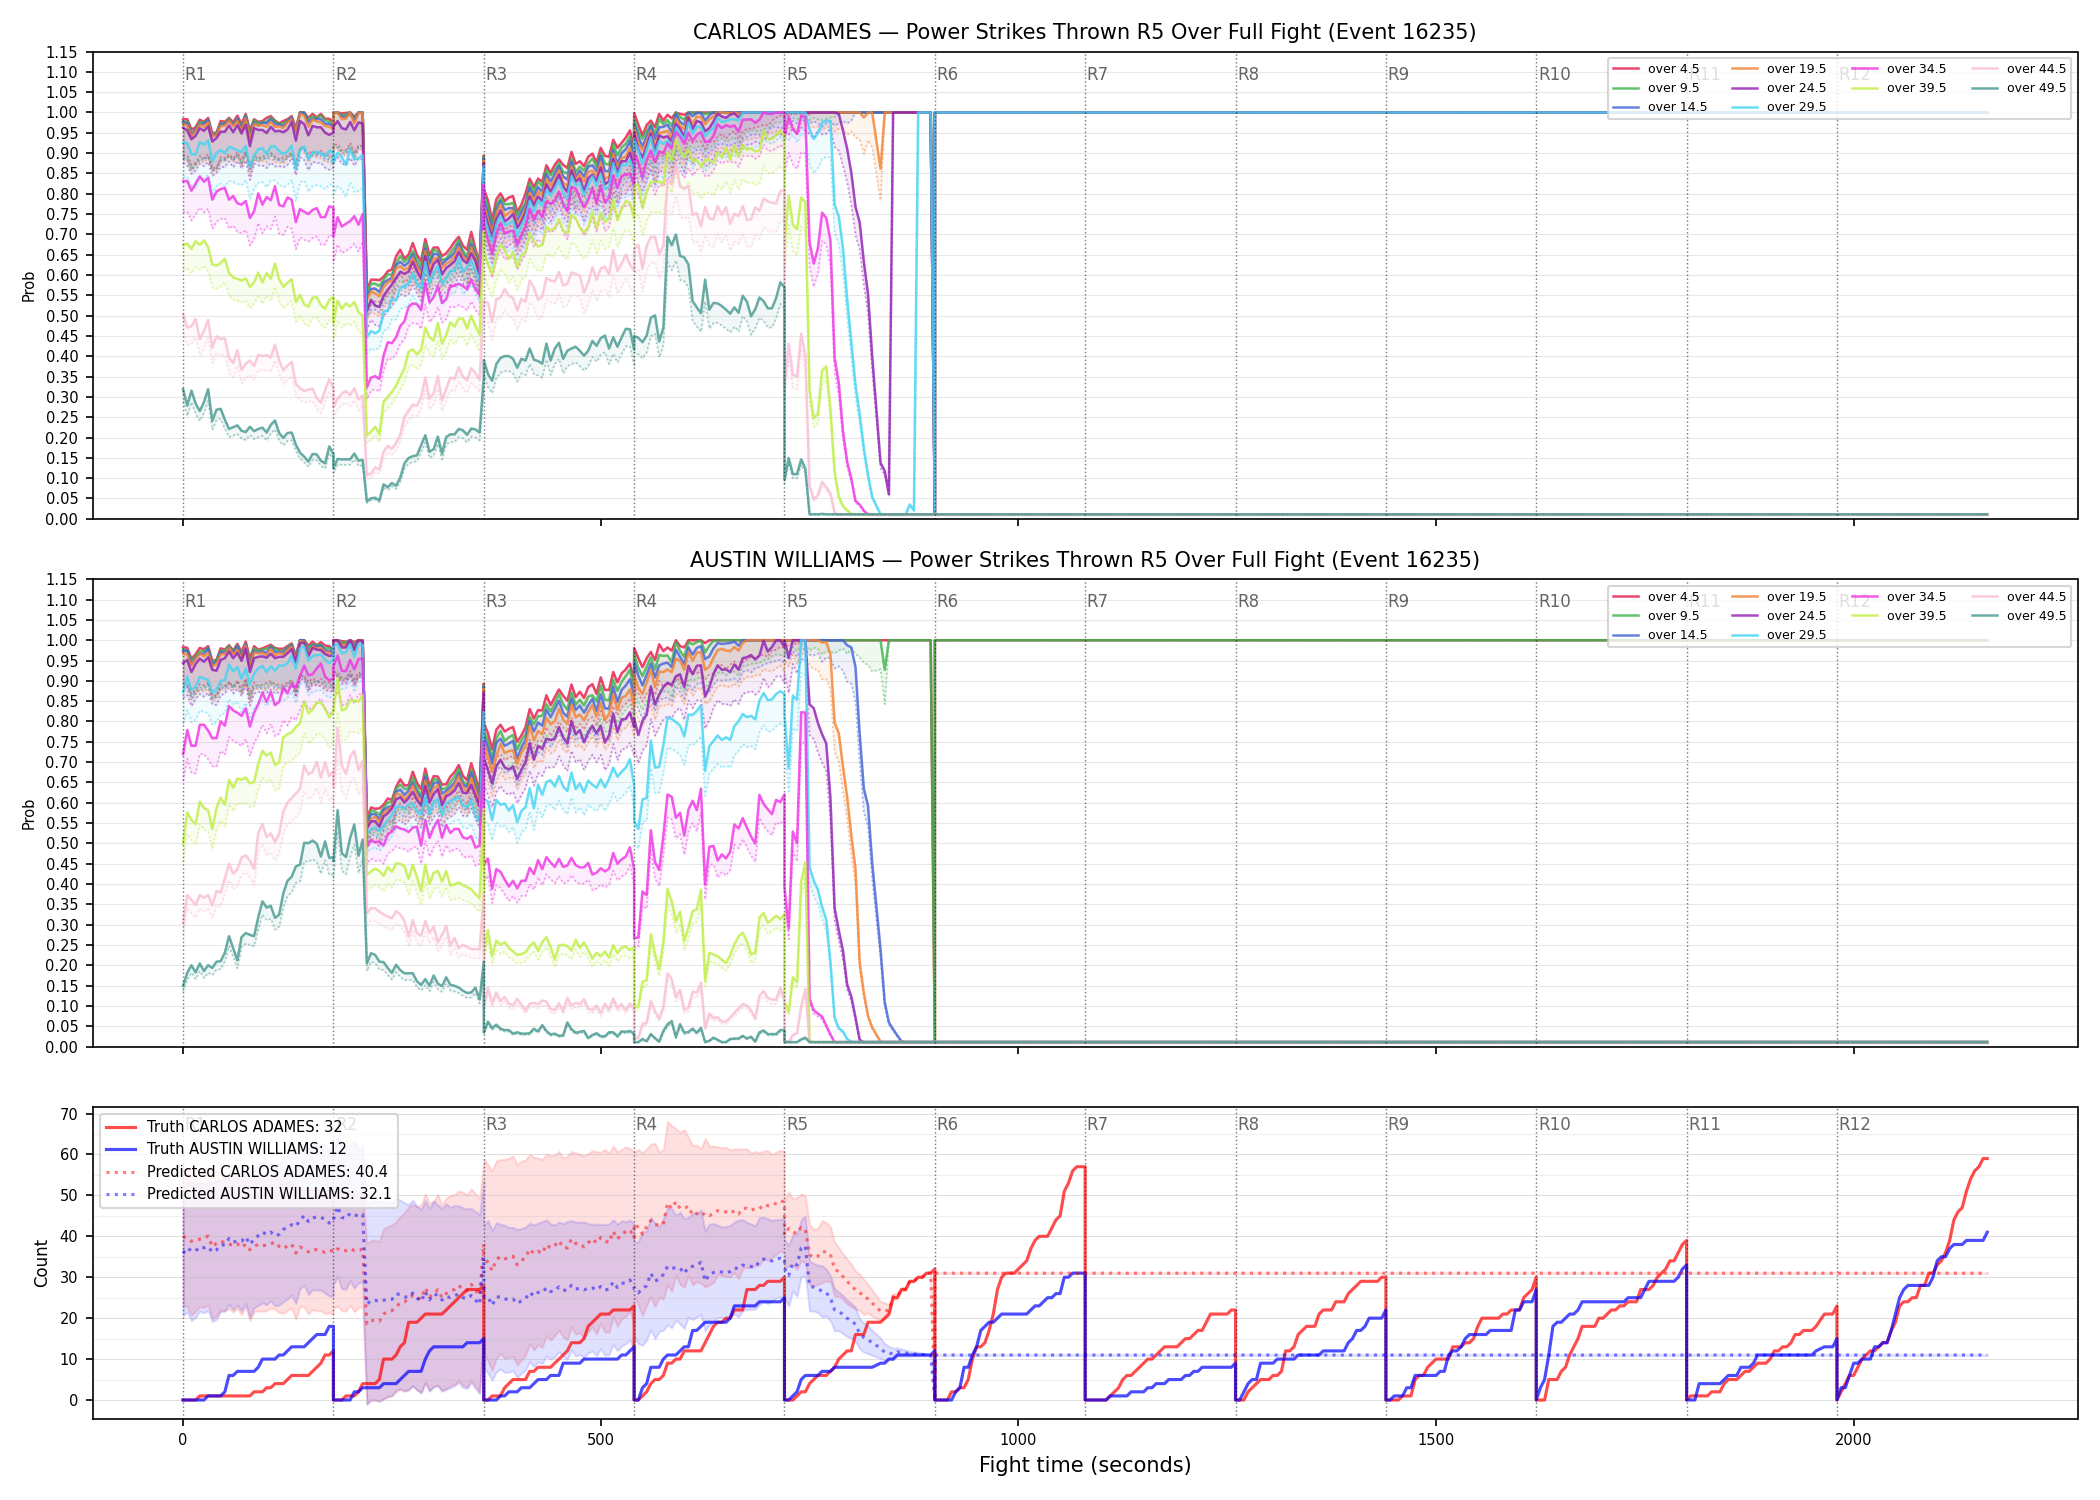
Task: Click 'Predicted CARLOS ADAMES: 40.4' legend entry
Action: [x=246, y=1172]
